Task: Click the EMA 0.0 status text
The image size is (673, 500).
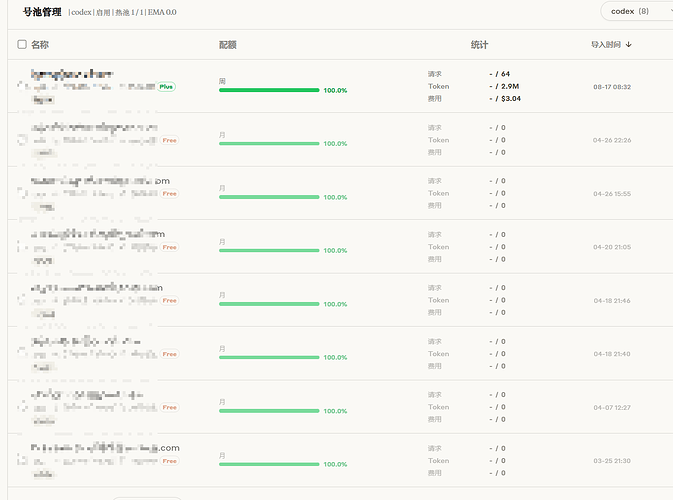Action: click(x=162, y=12)
